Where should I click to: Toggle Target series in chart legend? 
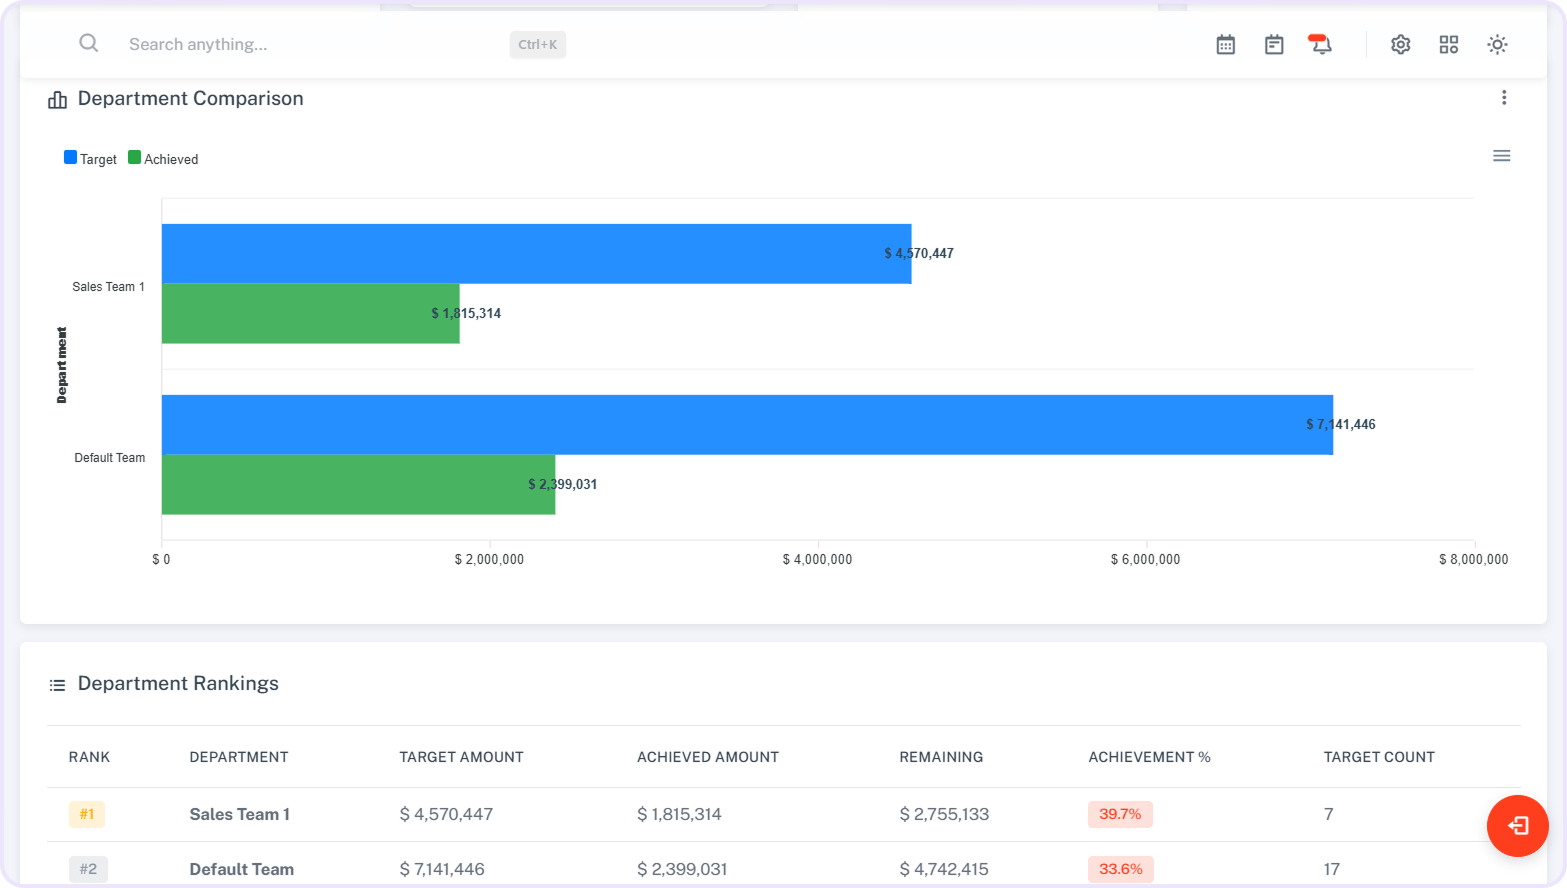click(91, 159)
